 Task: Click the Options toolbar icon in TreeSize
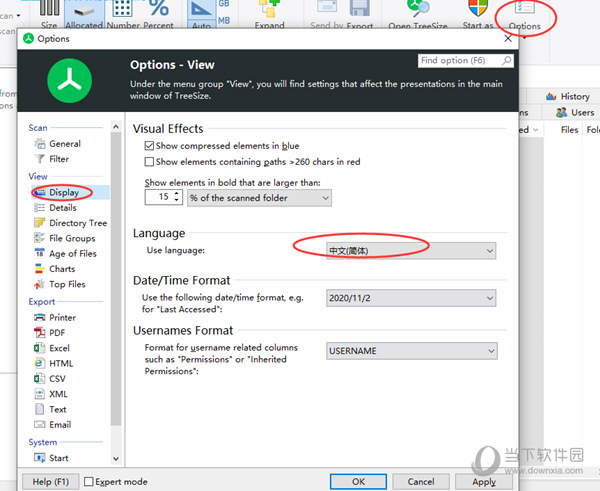click(524, 8)
